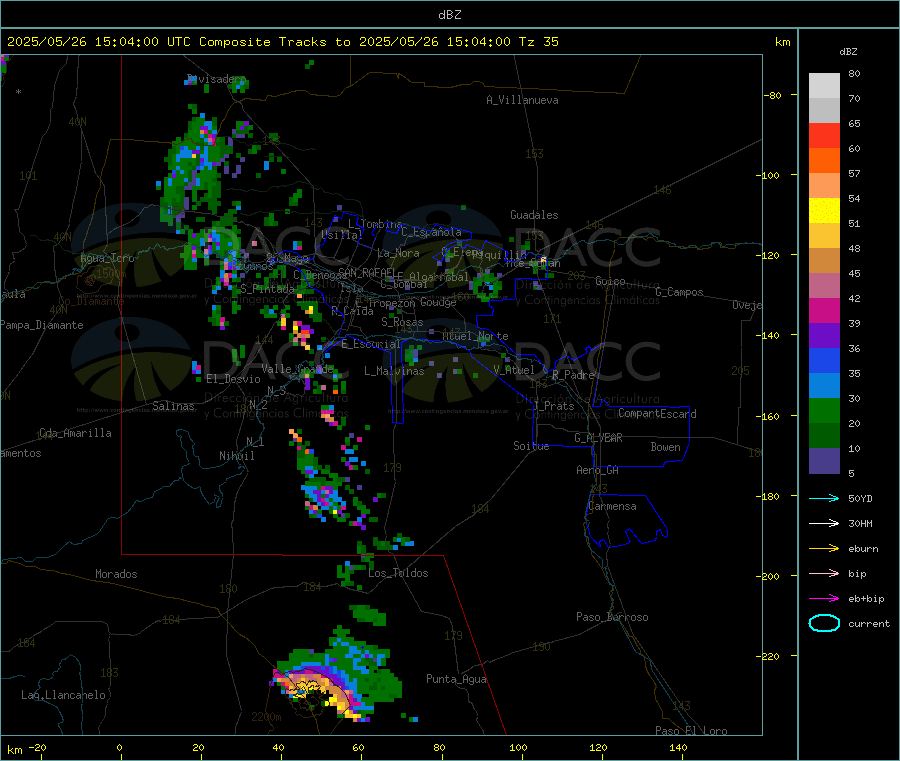Select the red 60-65 dBZ legend swatch
This screenshot has width=900, height=761.
coord(824,135)
